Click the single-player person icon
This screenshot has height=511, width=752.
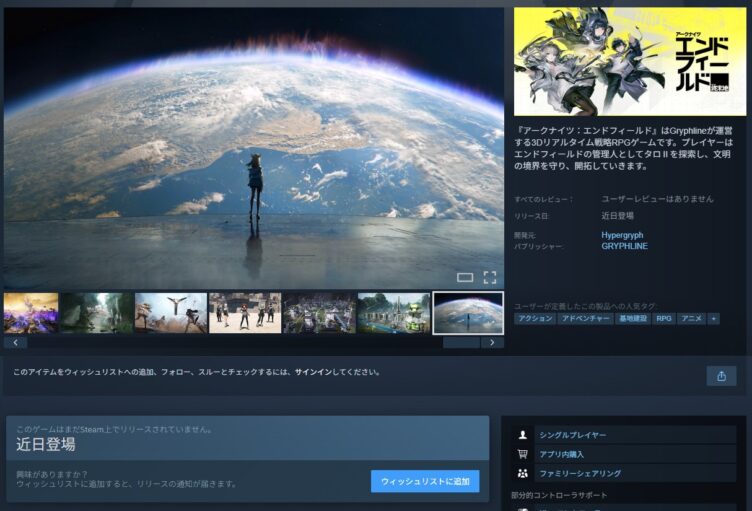(x=522, y=435)
